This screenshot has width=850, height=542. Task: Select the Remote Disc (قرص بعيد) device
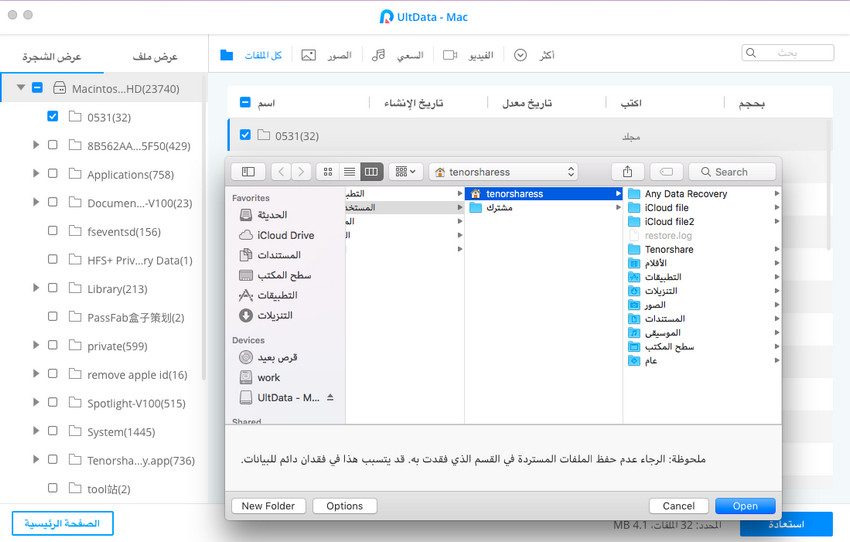(x=268, y=357)
